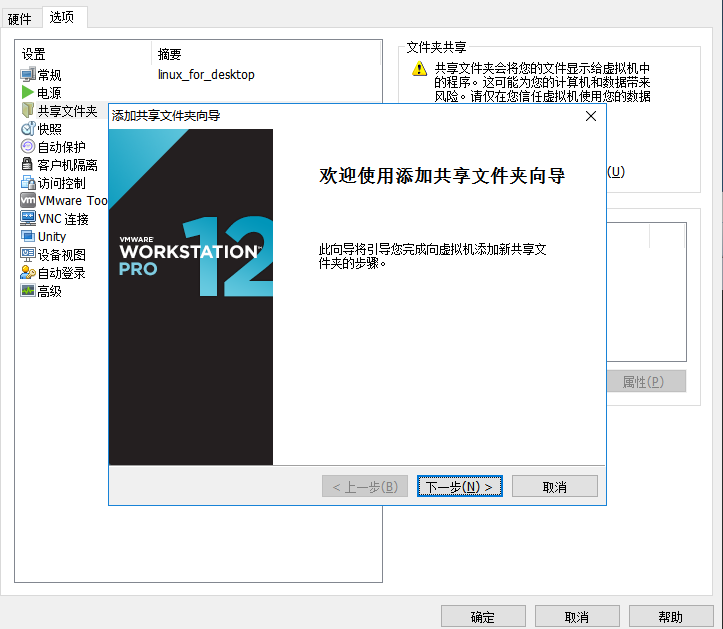Viewport: 723px width, 629px height.
Task: Click linux_for_desktop summary value
Action: [x=206, y=75]
